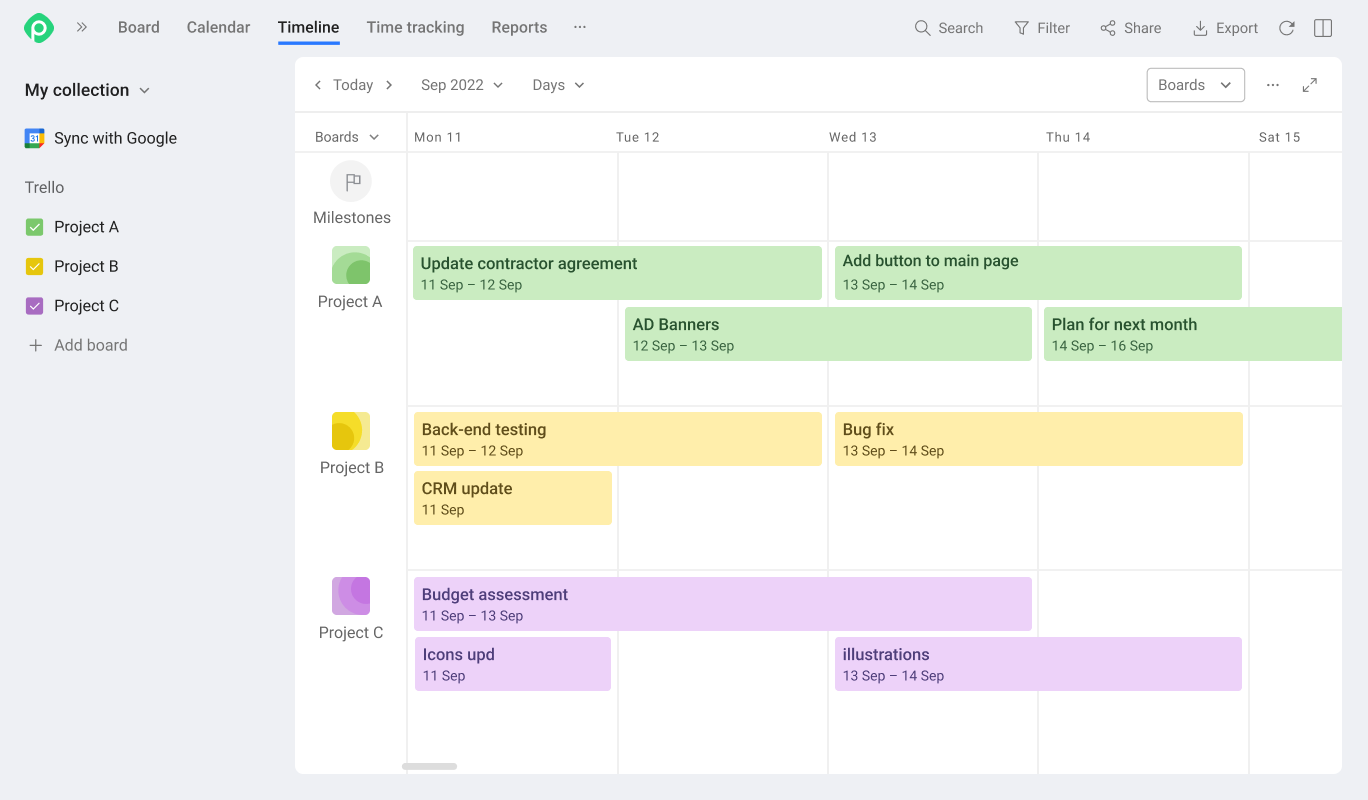Open the Budget assessment task card

pos(722,604)
